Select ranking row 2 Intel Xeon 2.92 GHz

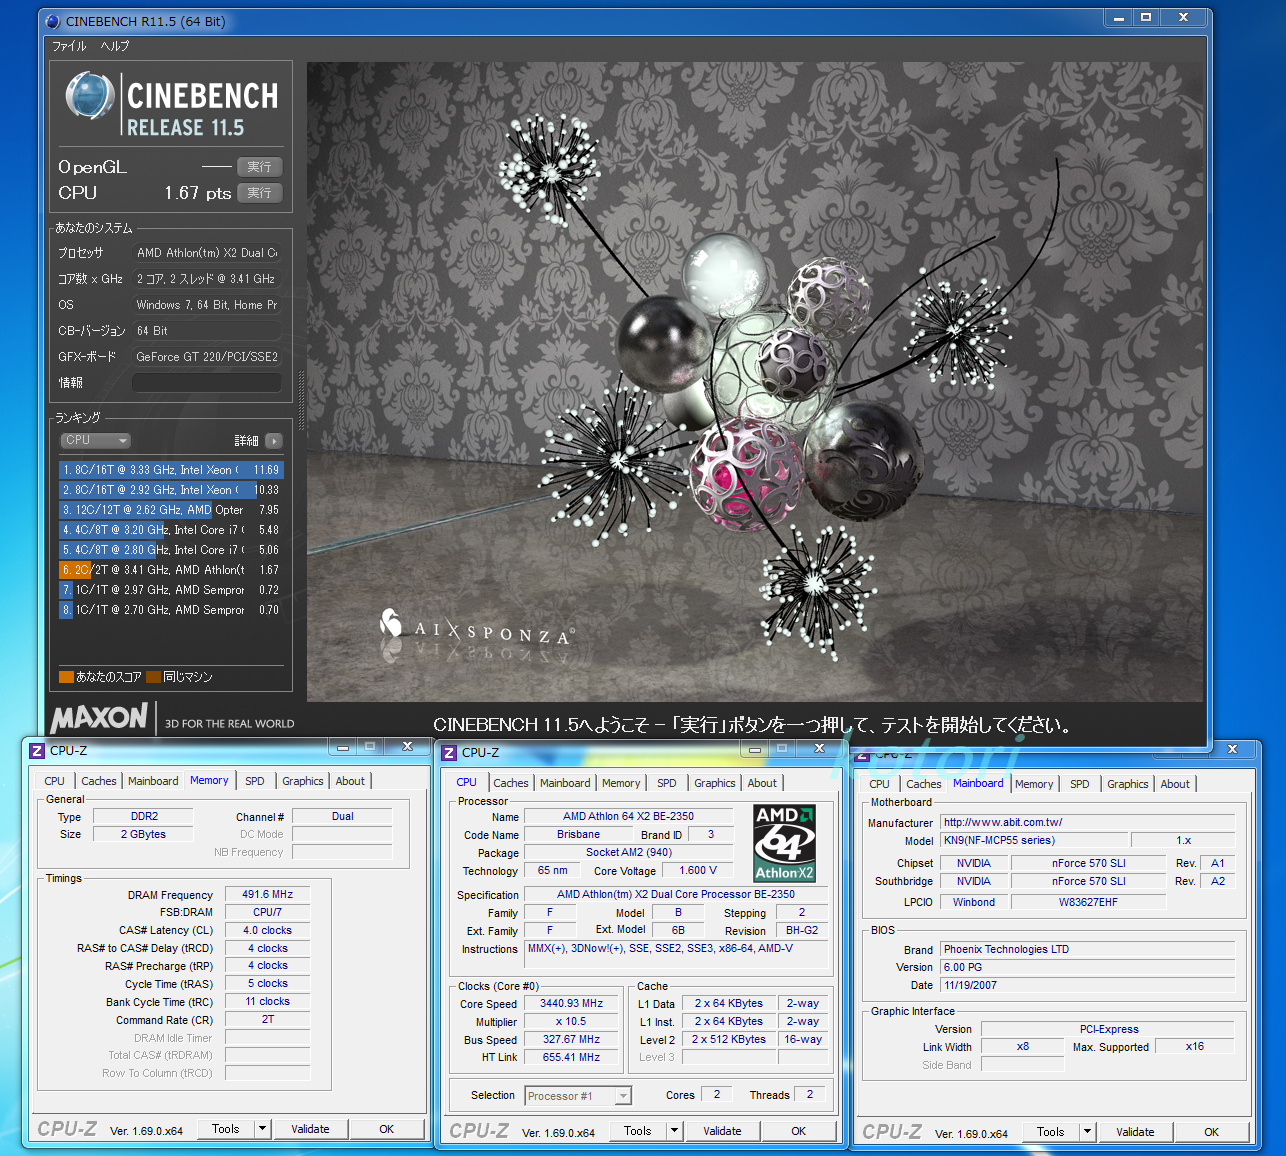(171, 490)
